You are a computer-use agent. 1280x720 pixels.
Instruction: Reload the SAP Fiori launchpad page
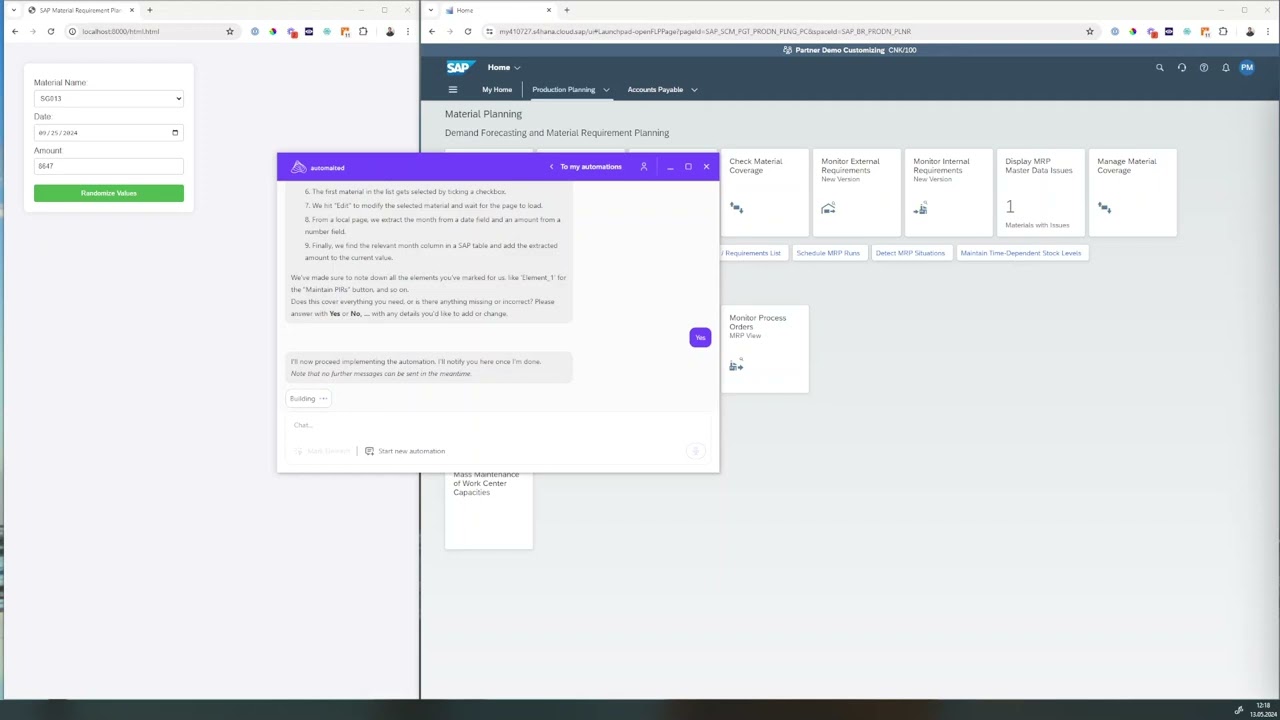tap(467, 31)
